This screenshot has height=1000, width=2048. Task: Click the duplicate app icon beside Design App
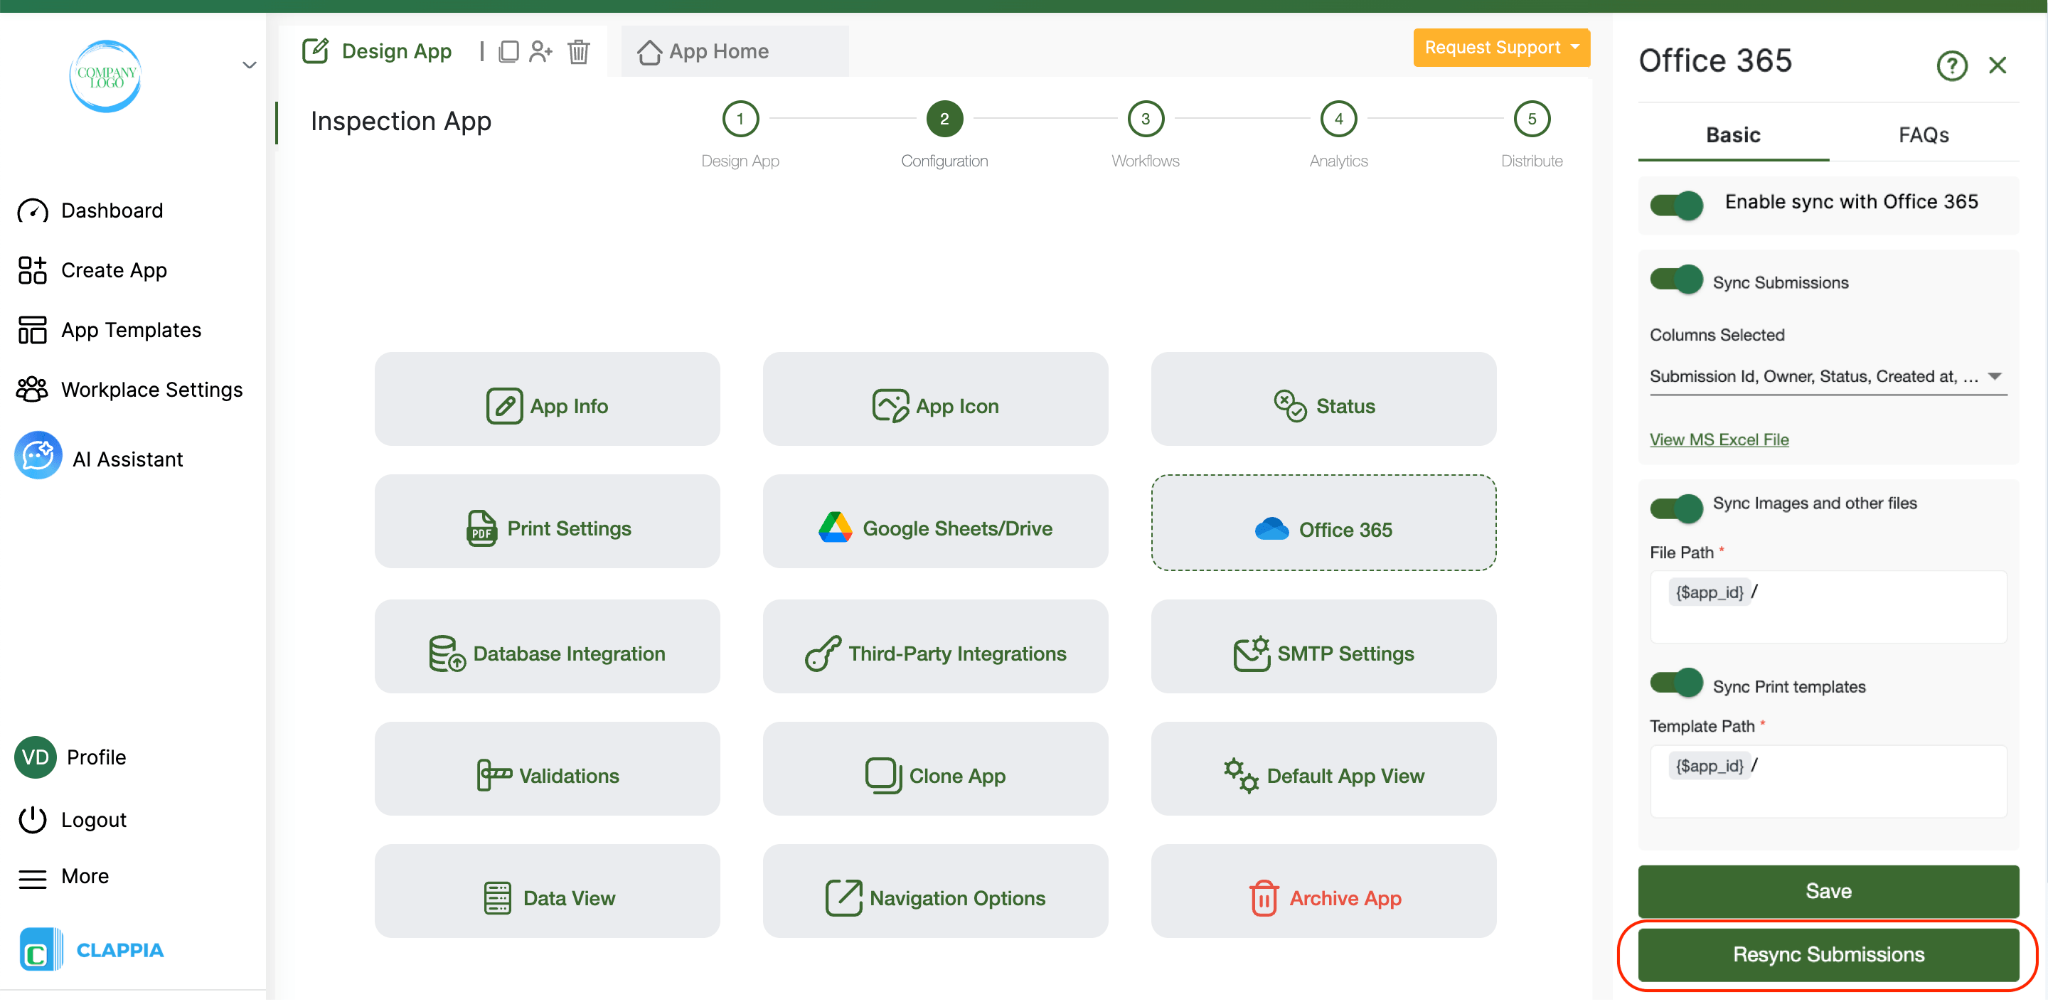click(x=508, y=51)
